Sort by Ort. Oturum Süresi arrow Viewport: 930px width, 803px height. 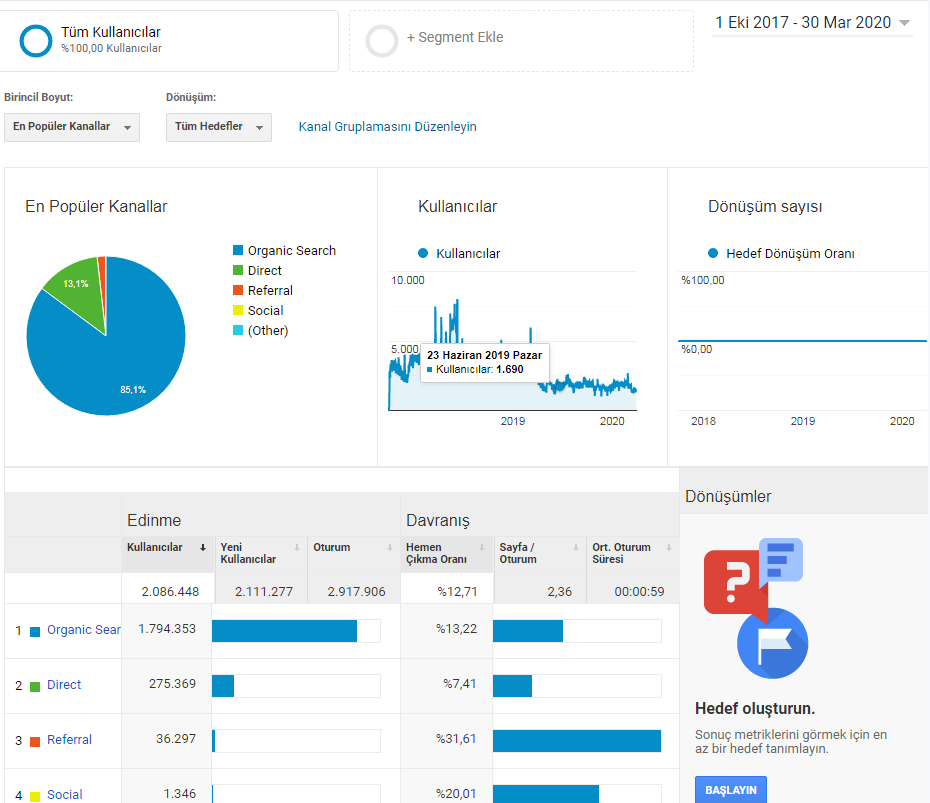(x=668, y=547)
